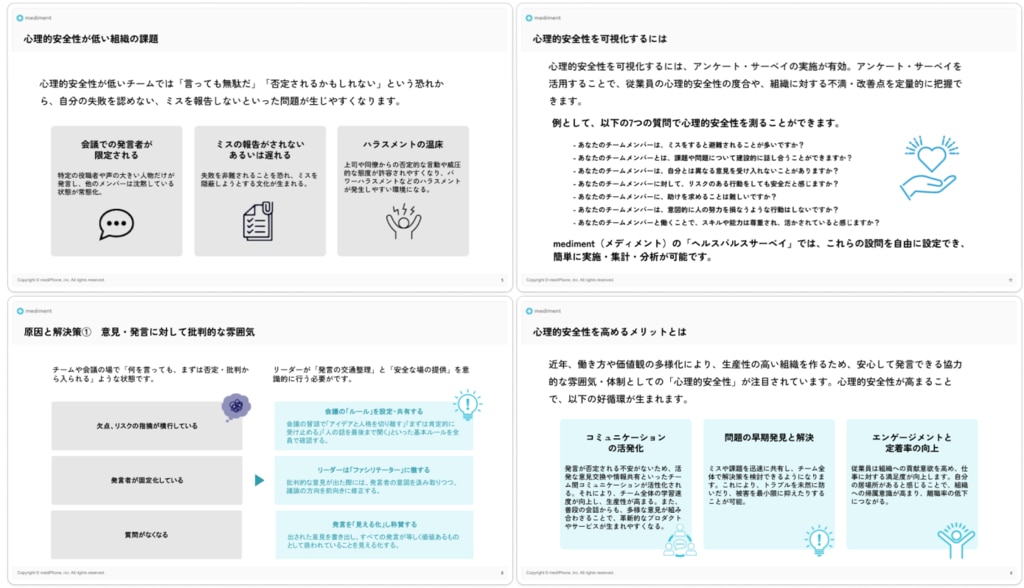This screenshot has width=1024, height=588.
Task: Click the 発言を「見える化」し称賛する solution box
Action: click(x=373, y=534)
